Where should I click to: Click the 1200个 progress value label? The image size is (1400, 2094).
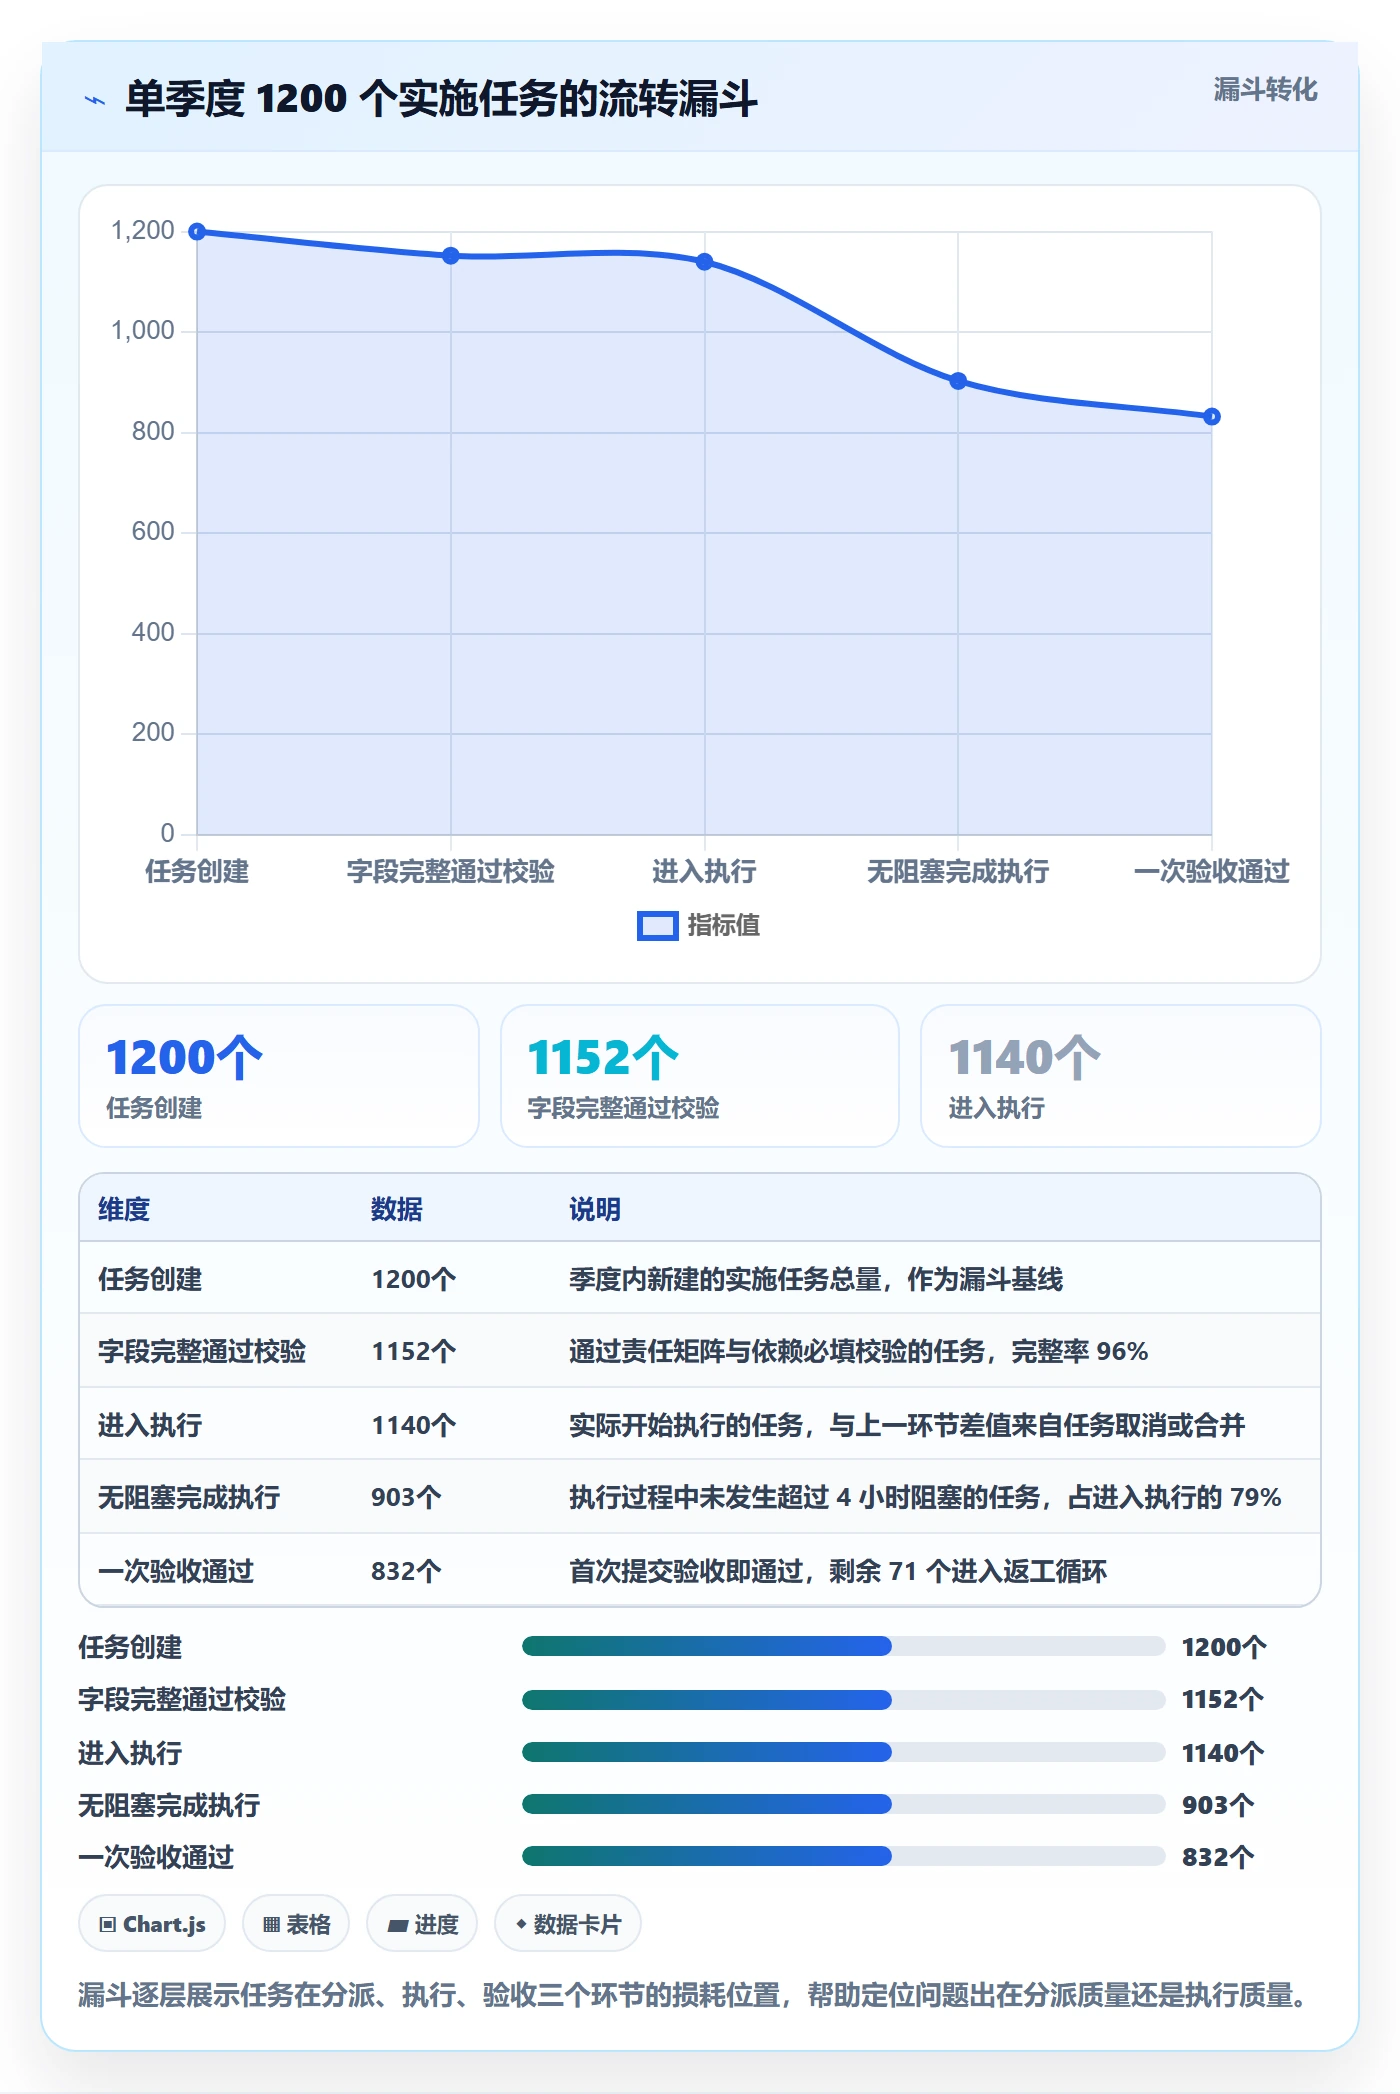(x=1224, y=1647)
